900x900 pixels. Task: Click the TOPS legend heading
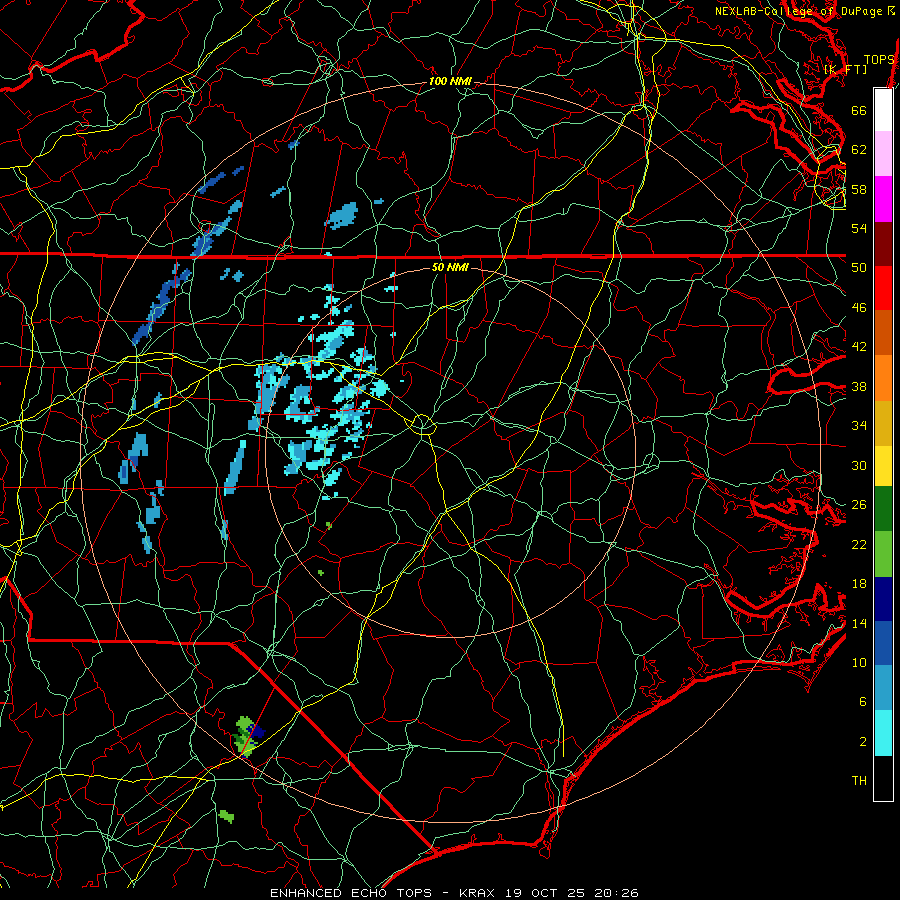click(878, 60)
